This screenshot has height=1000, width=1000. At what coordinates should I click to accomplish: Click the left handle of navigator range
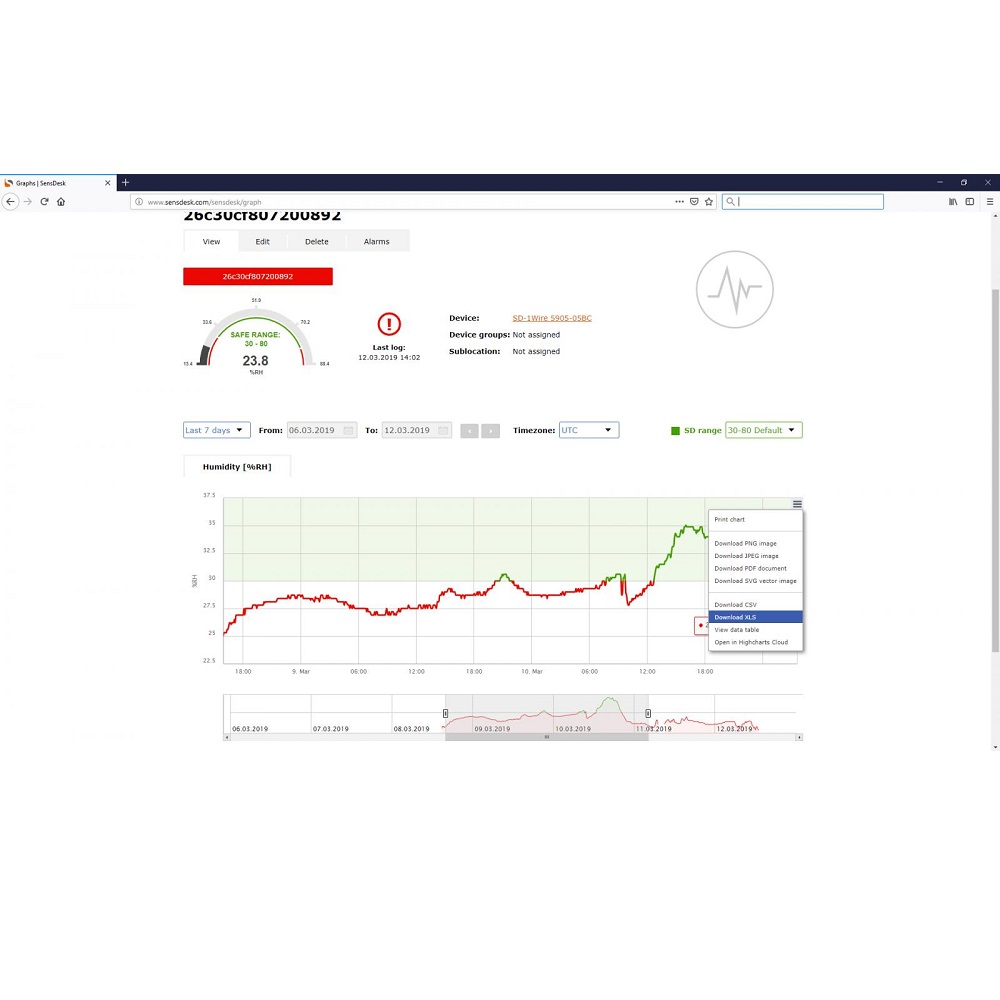(446, 713)
